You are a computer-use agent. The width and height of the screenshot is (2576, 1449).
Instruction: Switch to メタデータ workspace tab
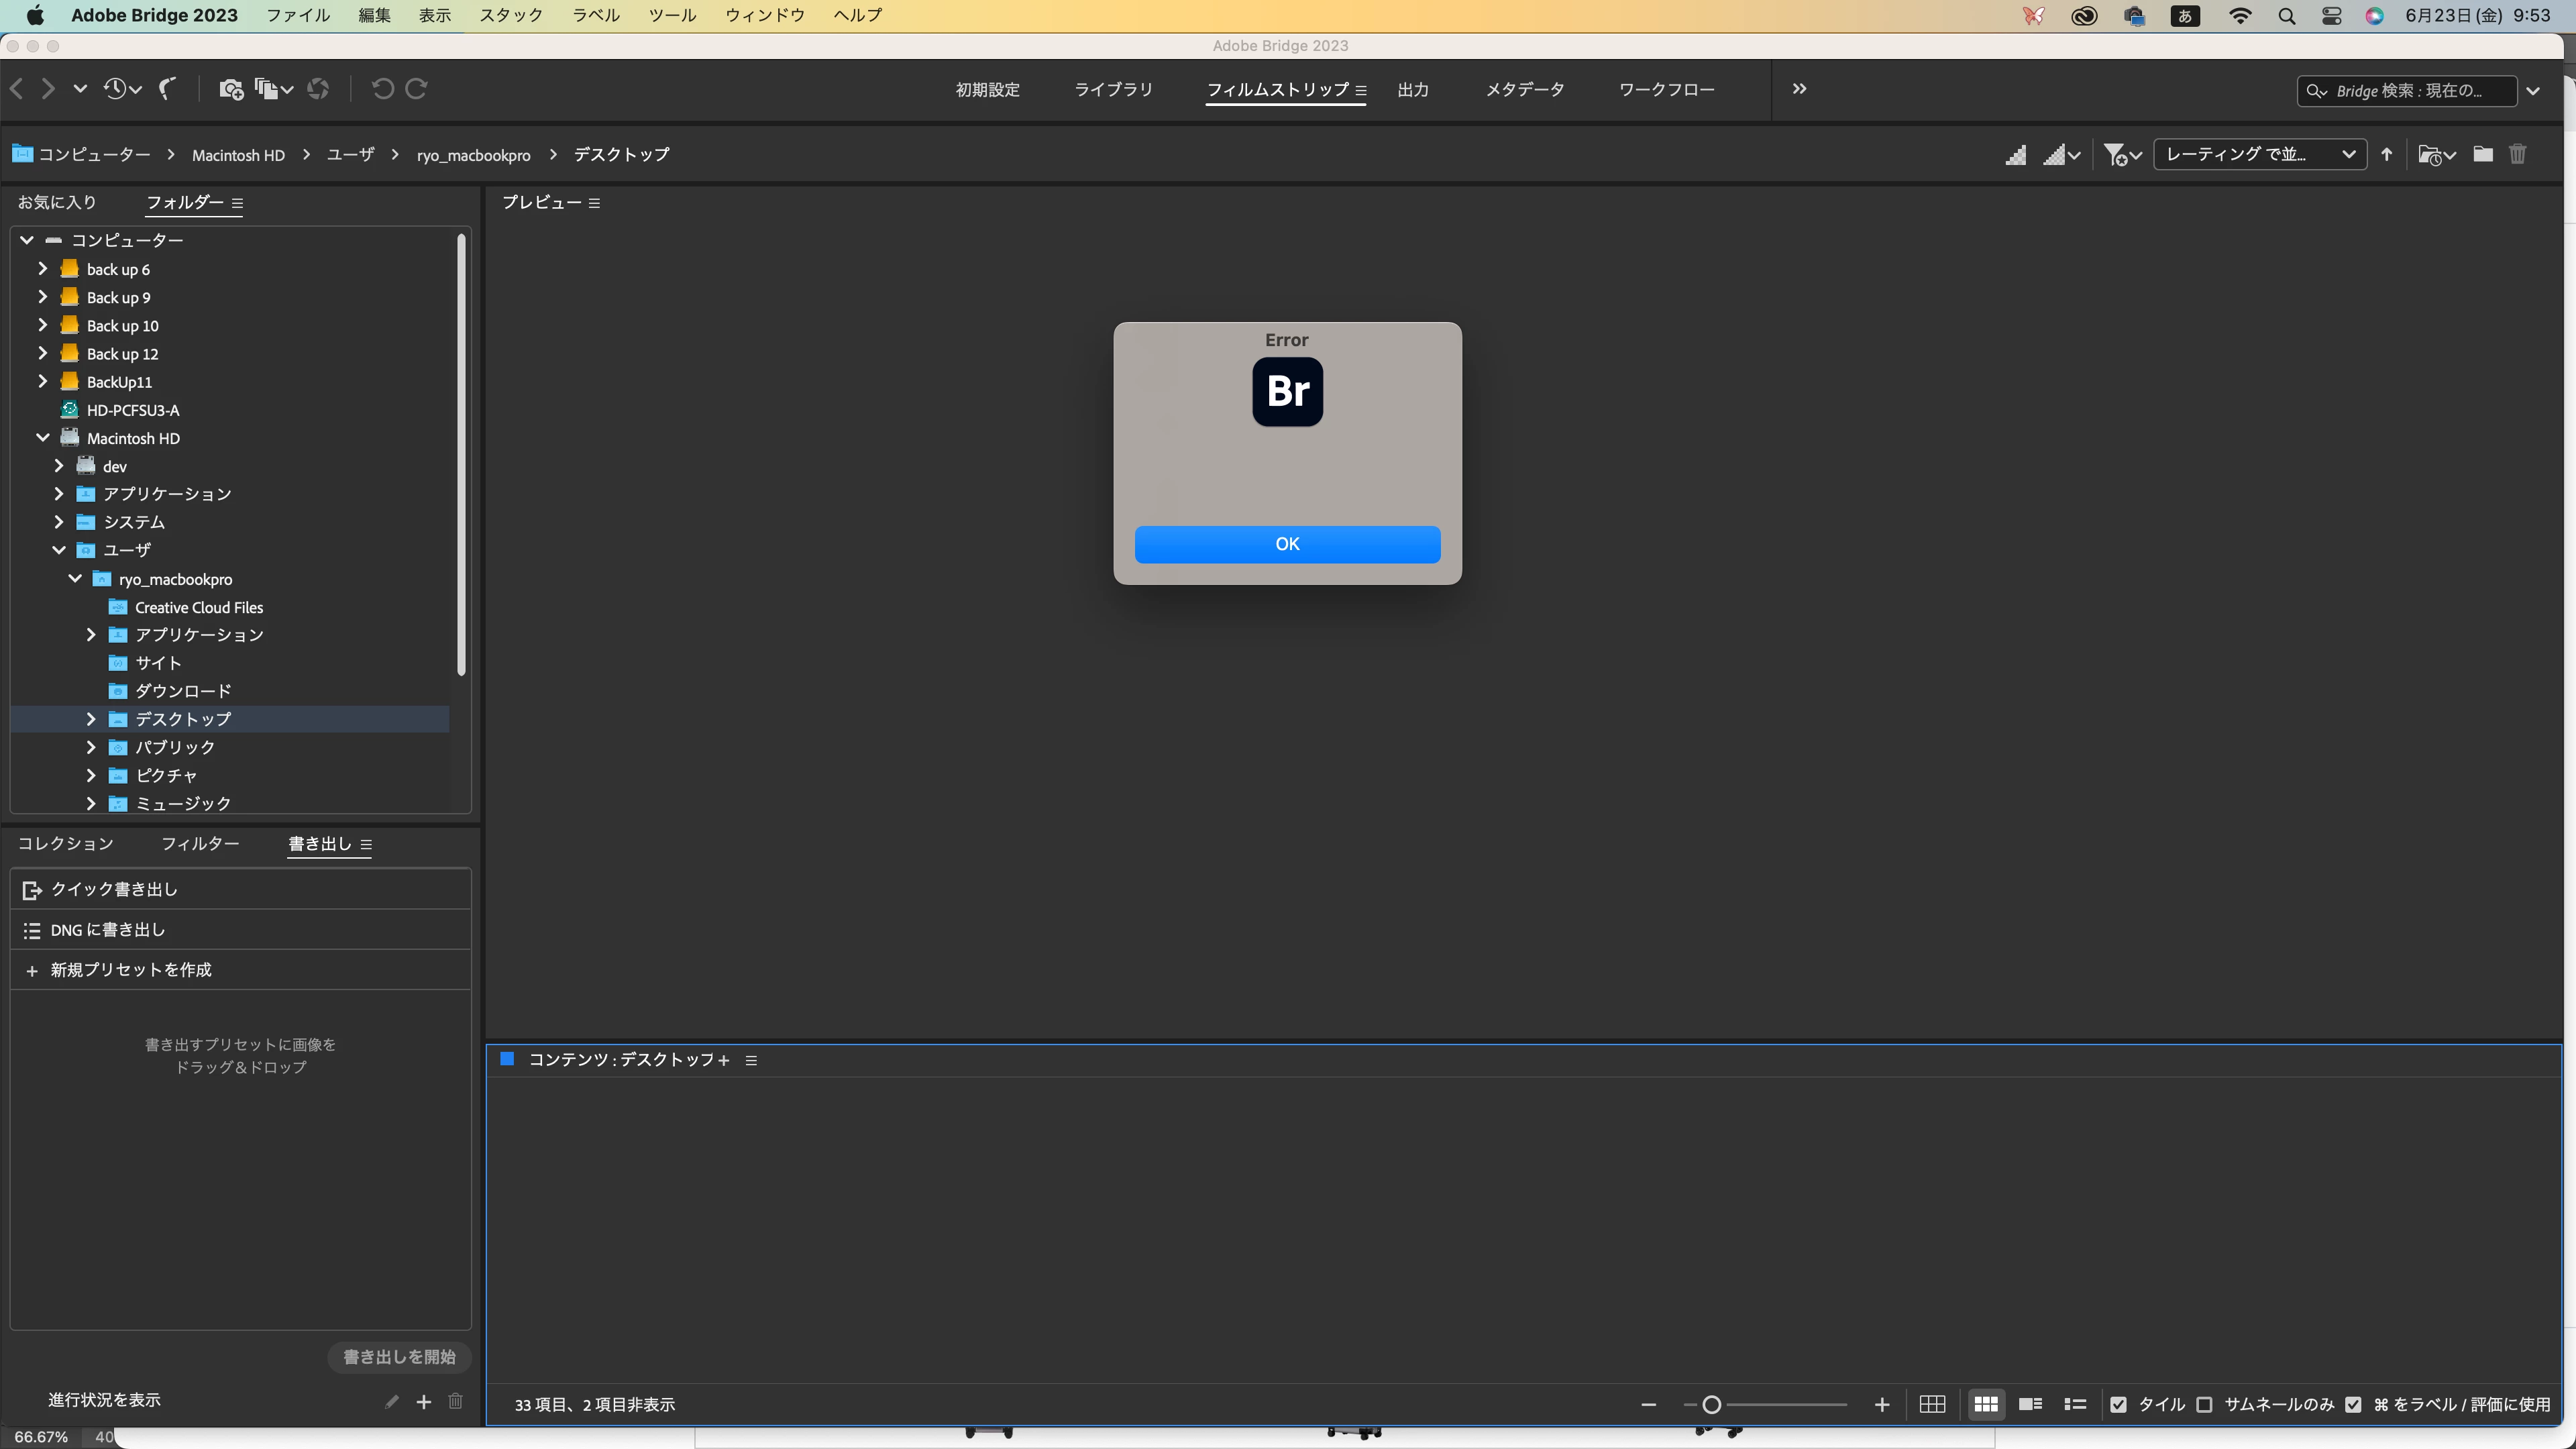click(x=1524, y=89)
